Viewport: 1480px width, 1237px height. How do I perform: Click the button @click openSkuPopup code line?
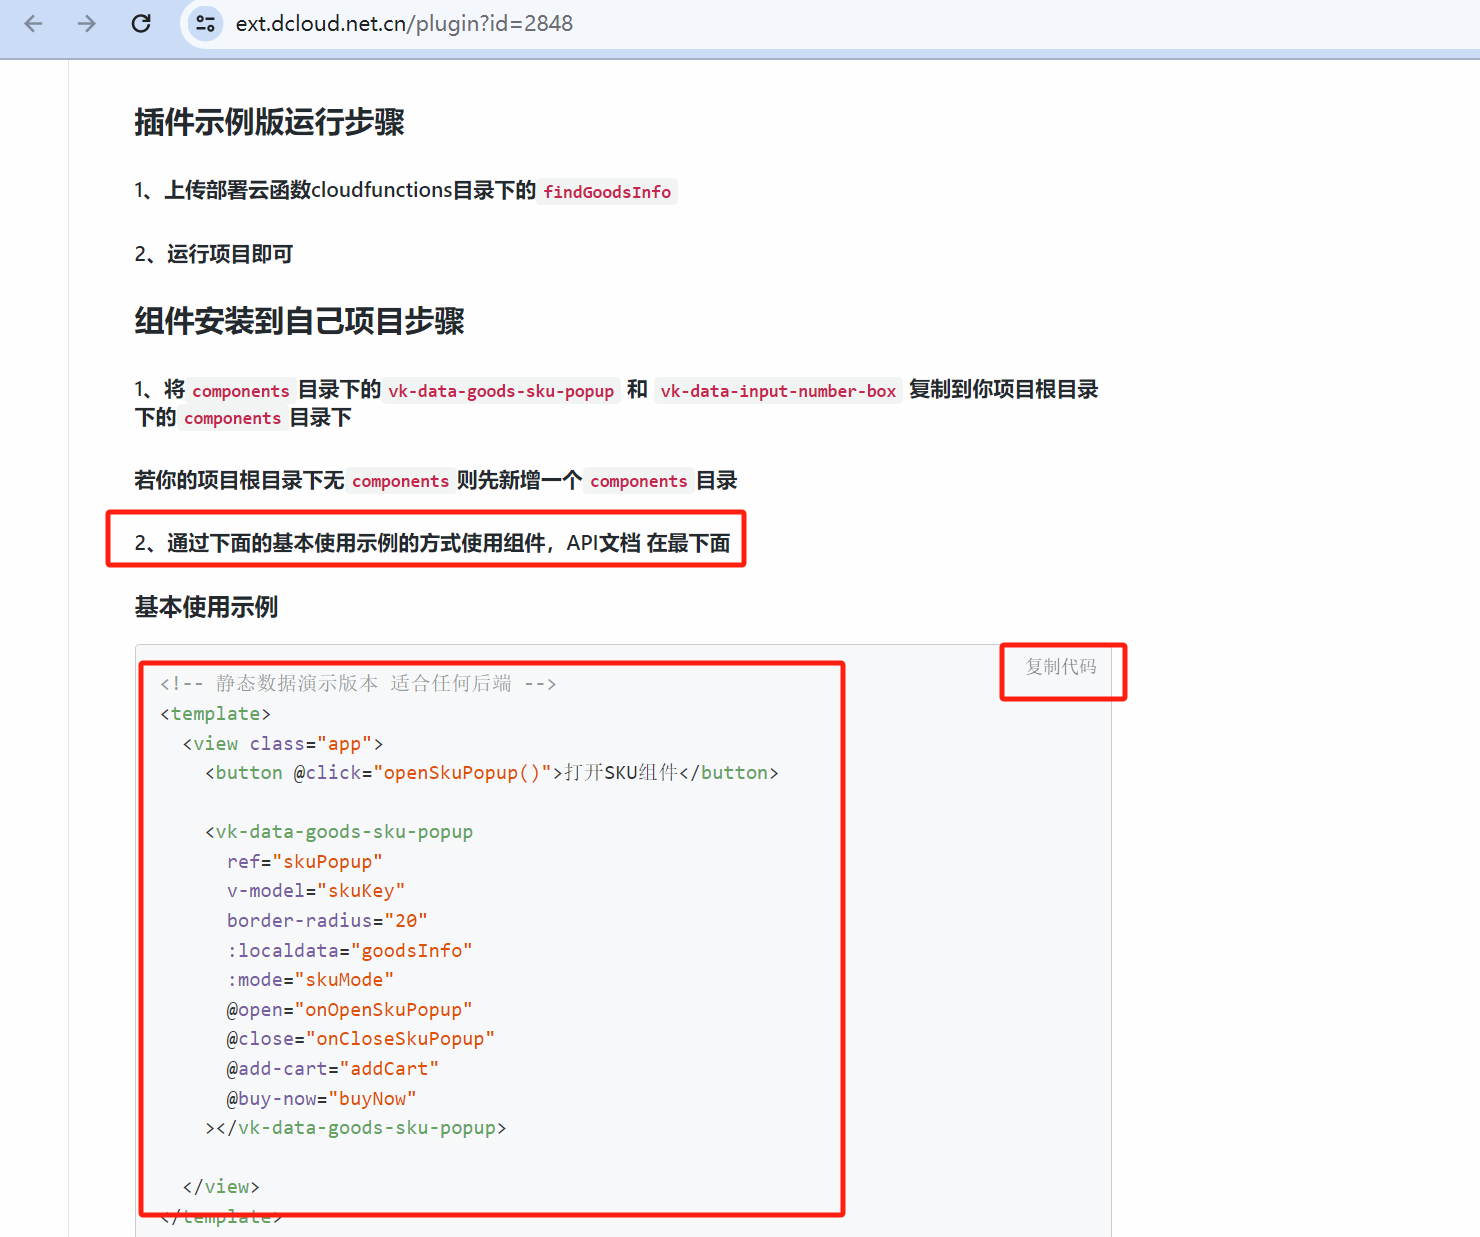(x=492, y=772)
